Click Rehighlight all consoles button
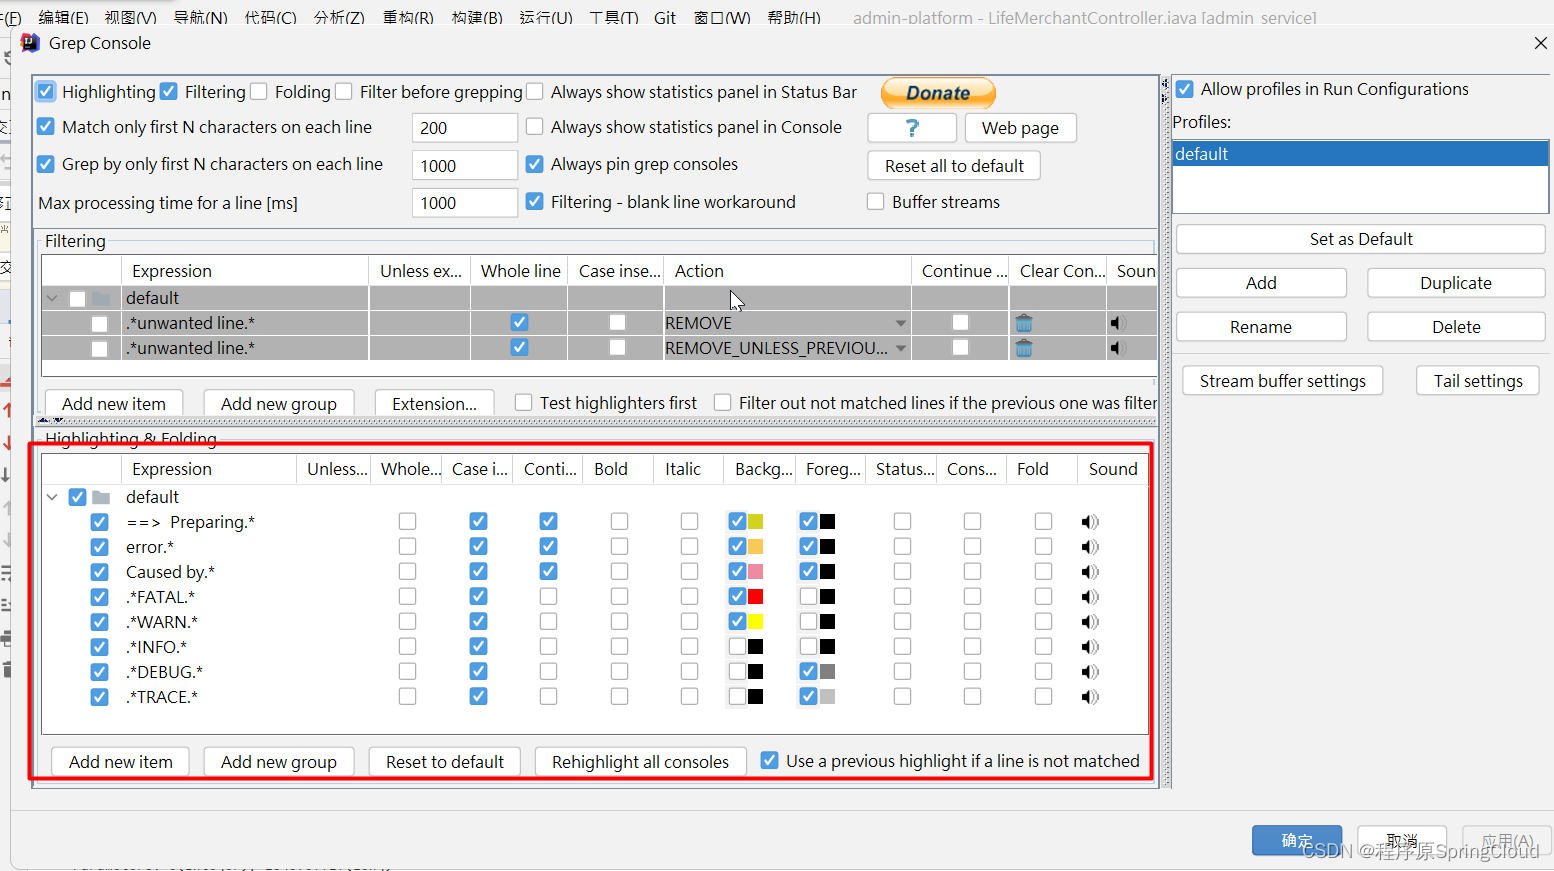This screenshot has width=1554, height=871. coord(640,762)
